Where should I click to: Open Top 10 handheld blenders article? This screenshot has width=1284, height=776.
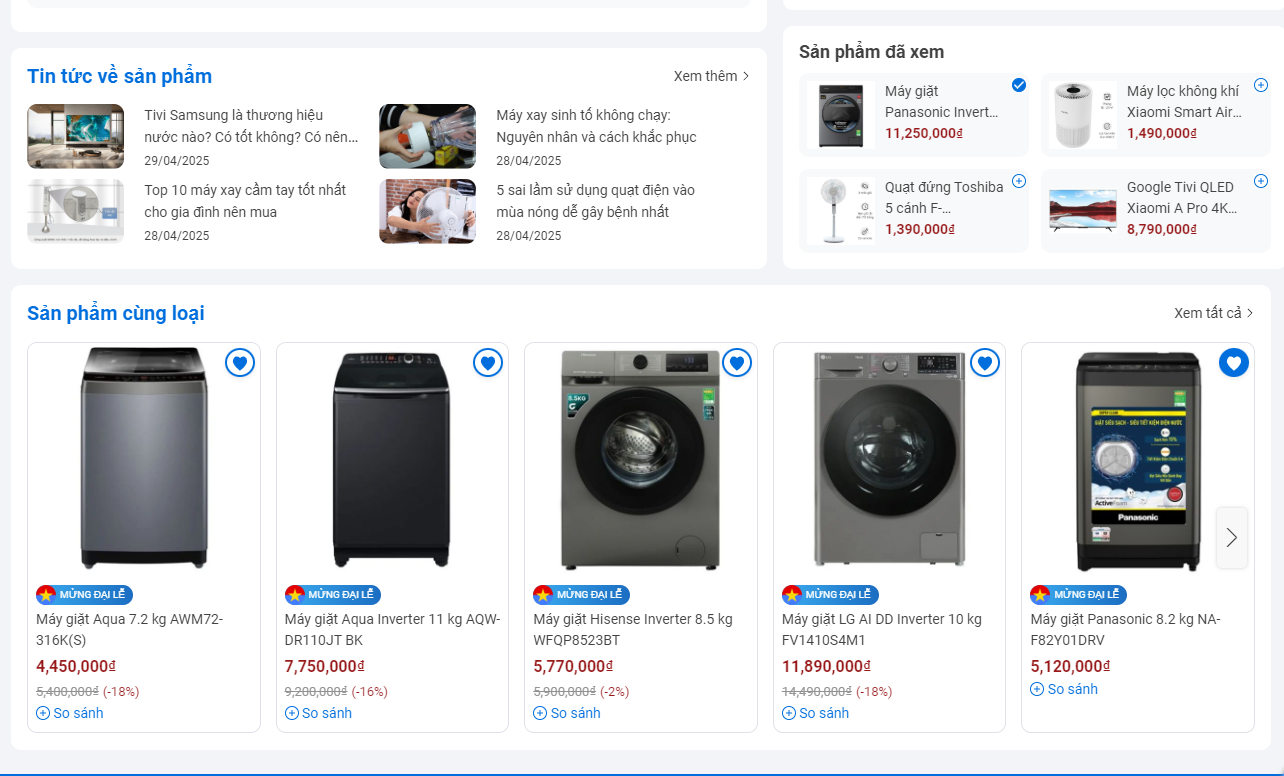pyautogui.click(x=245, y=201)
